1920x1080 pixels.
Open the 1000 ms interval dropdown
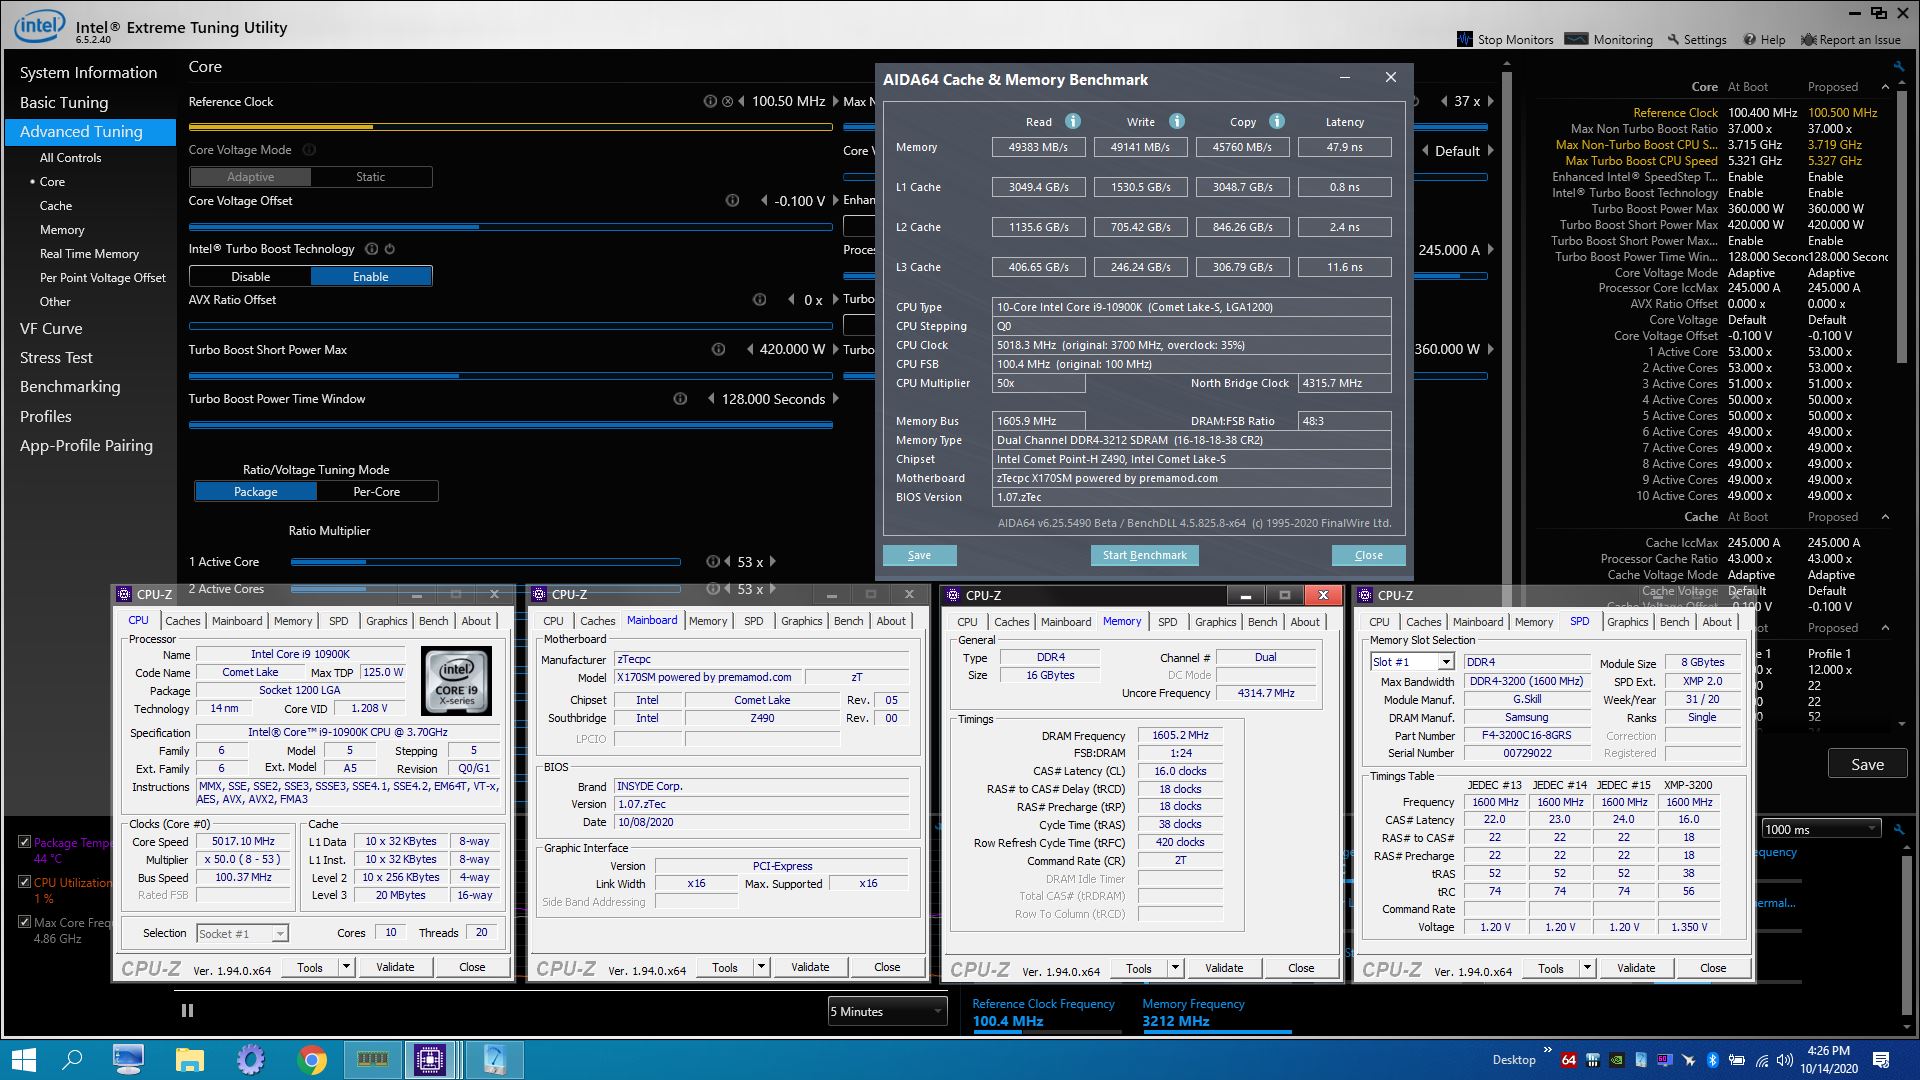(x=1820, y=829)
